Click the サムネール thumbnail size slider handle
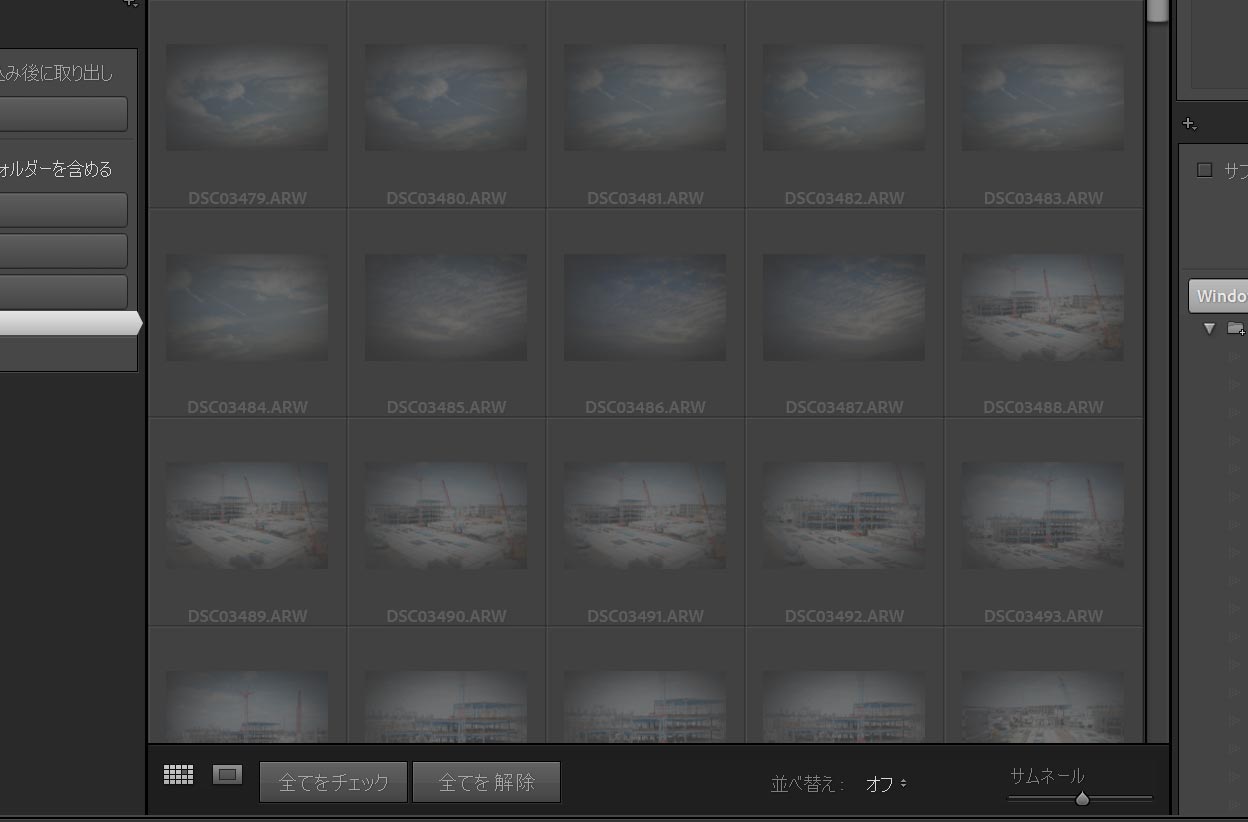 pyautogui.click(x=1082, y=798)
